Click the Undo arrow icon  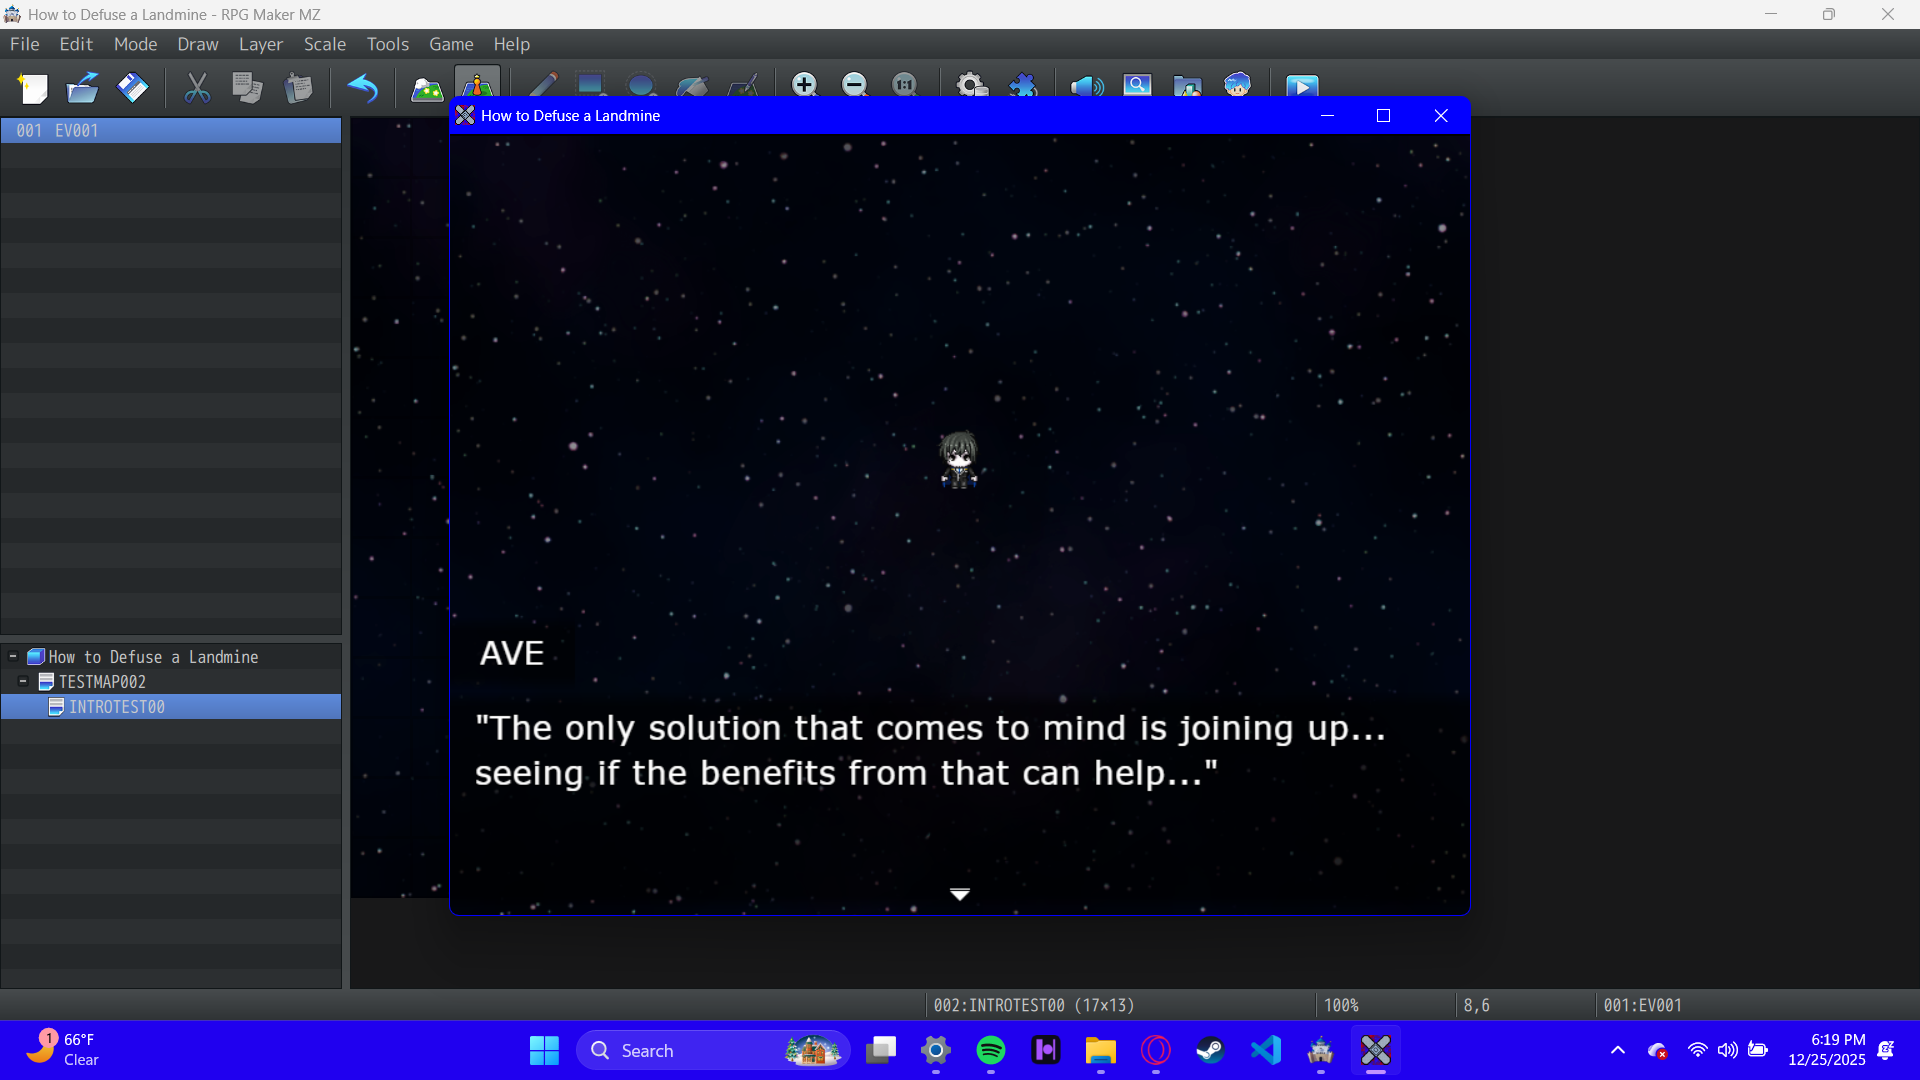tap(362, 88)
